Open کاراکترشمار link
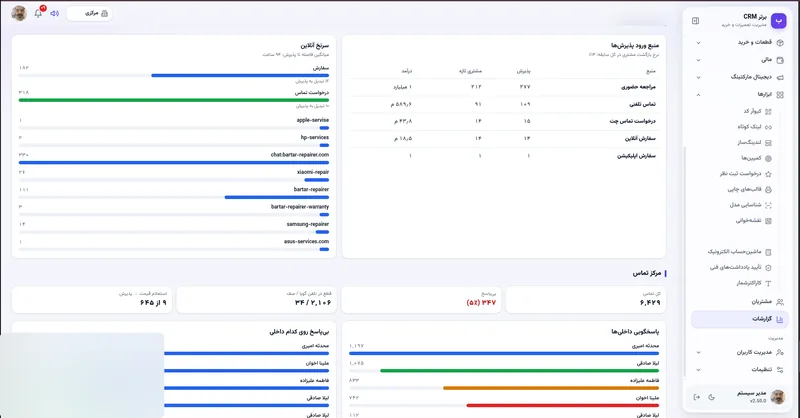This screenshot has width=800, height=418. tap(749, 283)
